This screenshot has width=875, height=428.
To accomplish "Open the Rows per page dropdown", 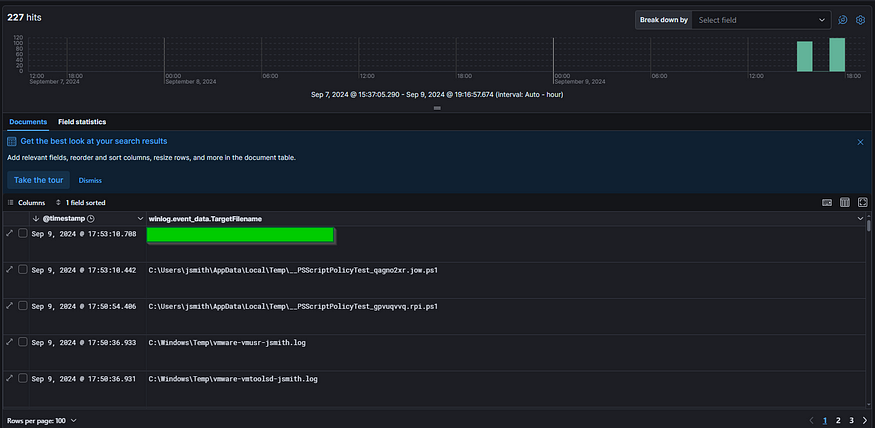I will point(41,420).
